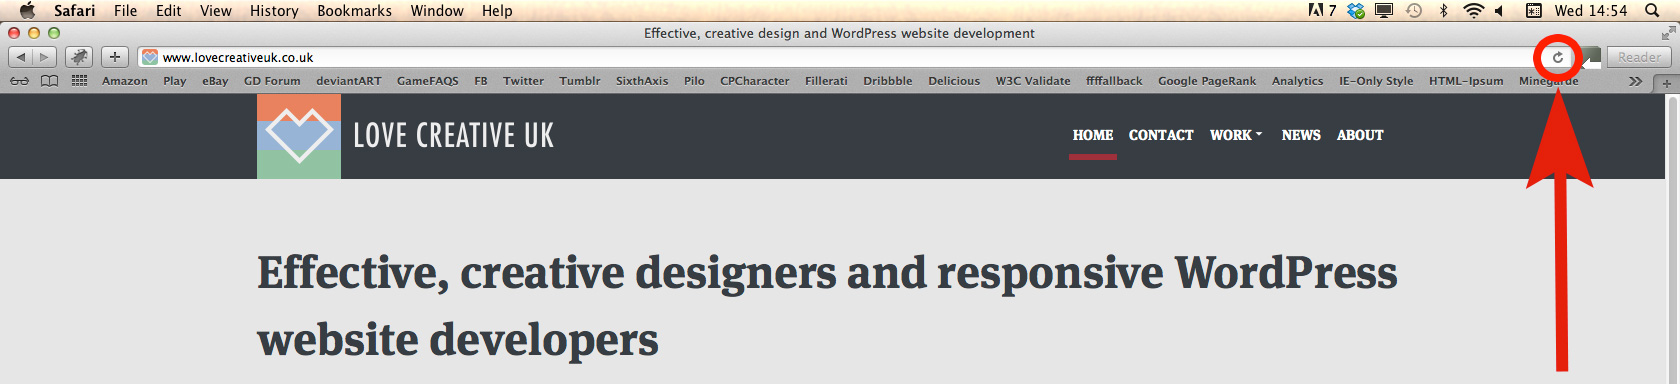Open the Delicious bookmark
1680x384 pixels.
954,81
